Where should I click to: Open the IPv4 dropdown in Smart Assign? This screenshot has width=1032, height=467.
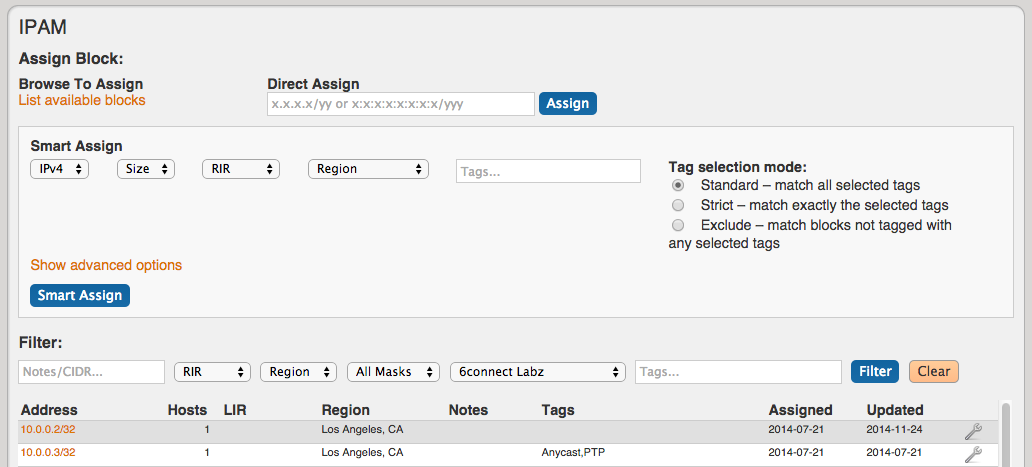click(59, 169)
